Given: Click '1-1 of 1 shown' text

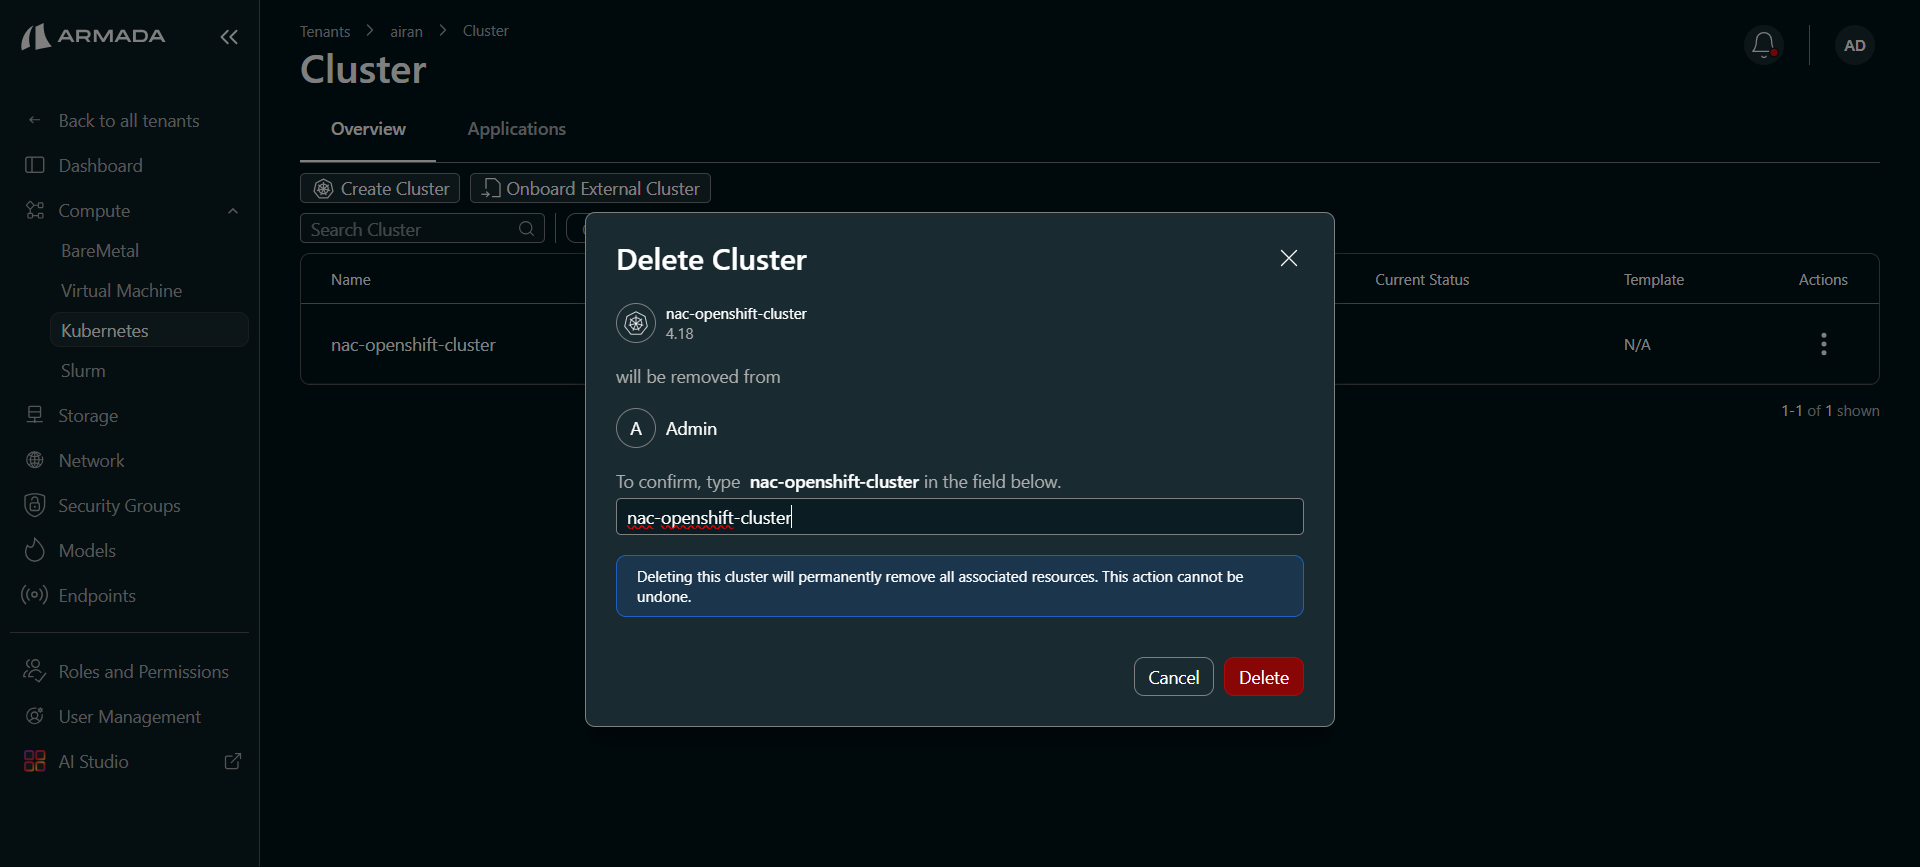Looking at the screenshot, I should (1830, 411).
